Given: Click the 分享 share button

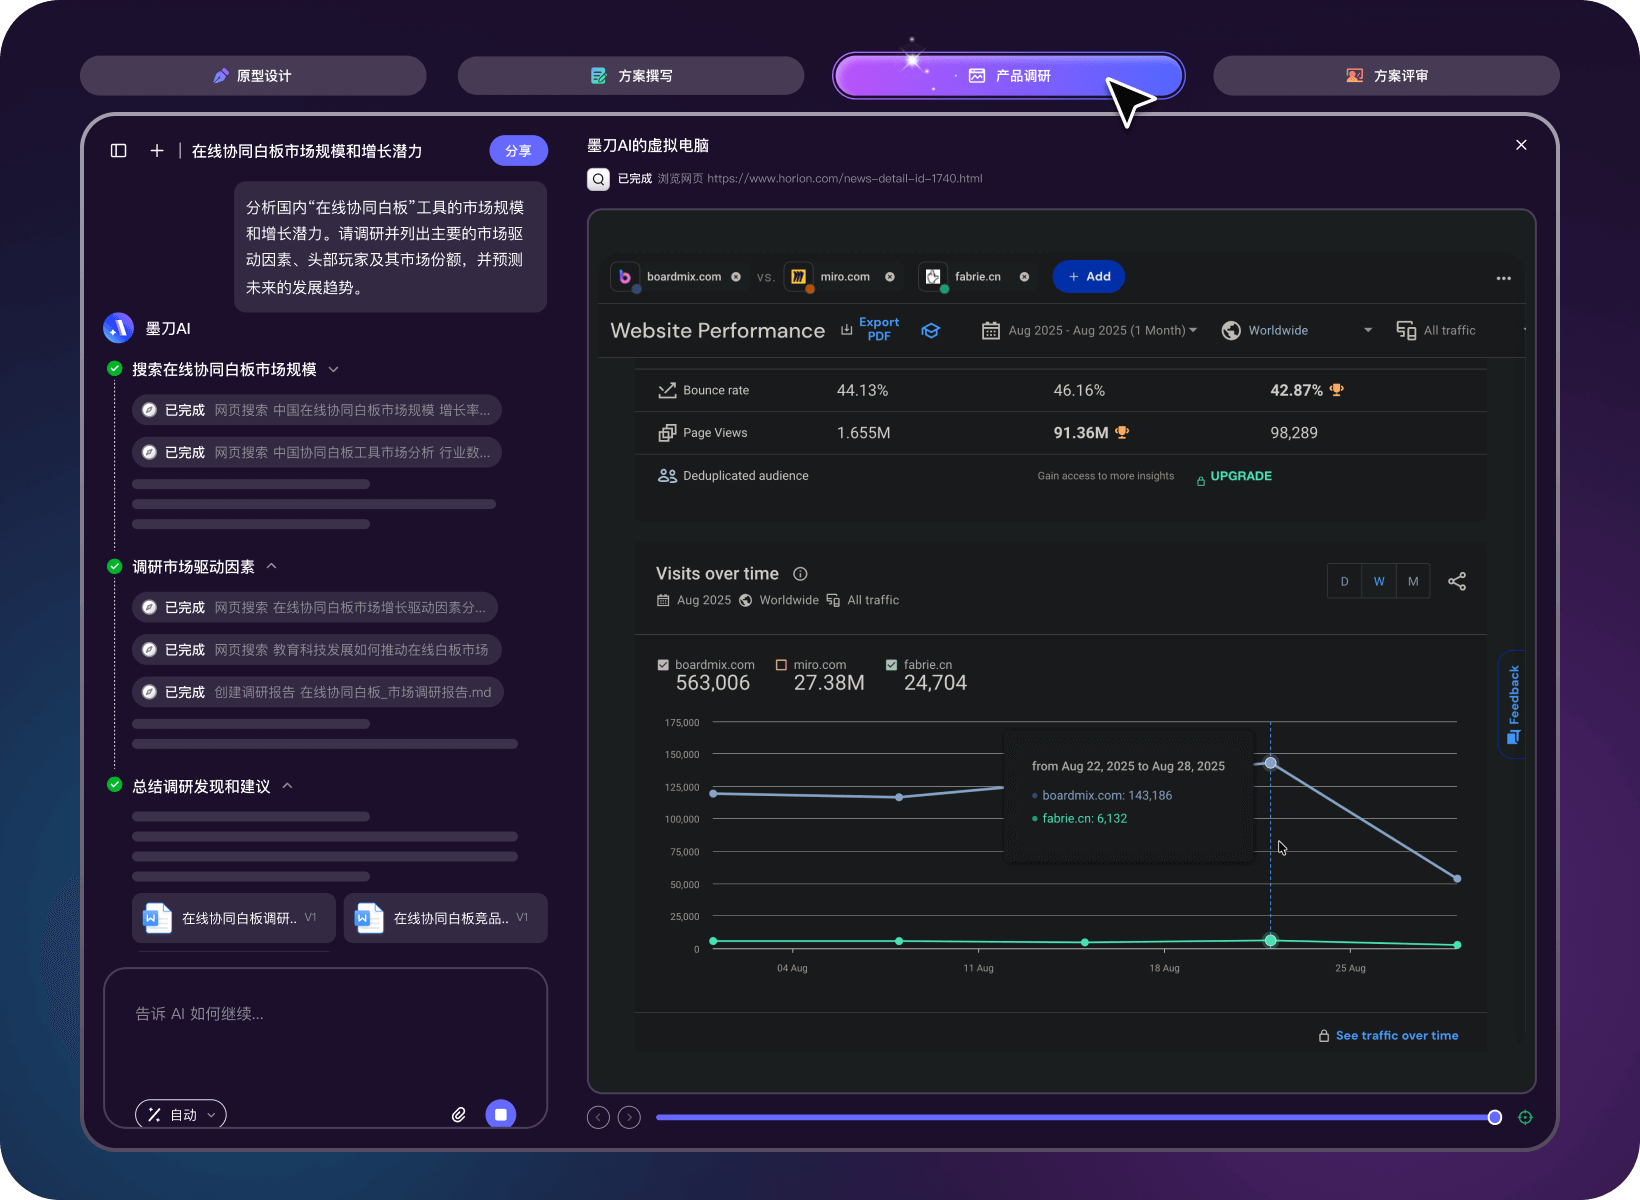Looking at the screenshot, I should click(518, 151).
